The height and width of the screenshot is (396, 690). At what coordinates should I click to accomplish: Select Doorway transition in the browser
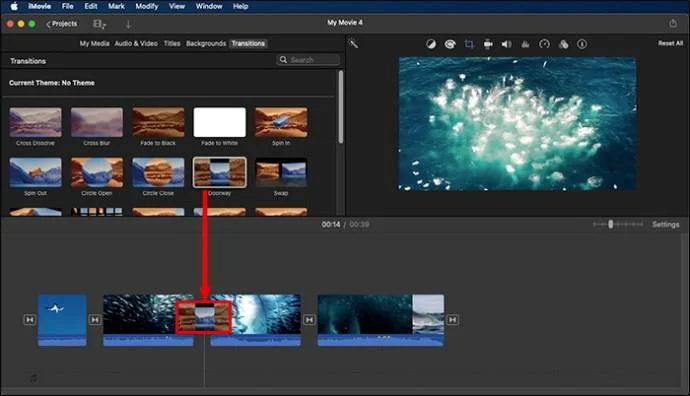click(220, 172)
